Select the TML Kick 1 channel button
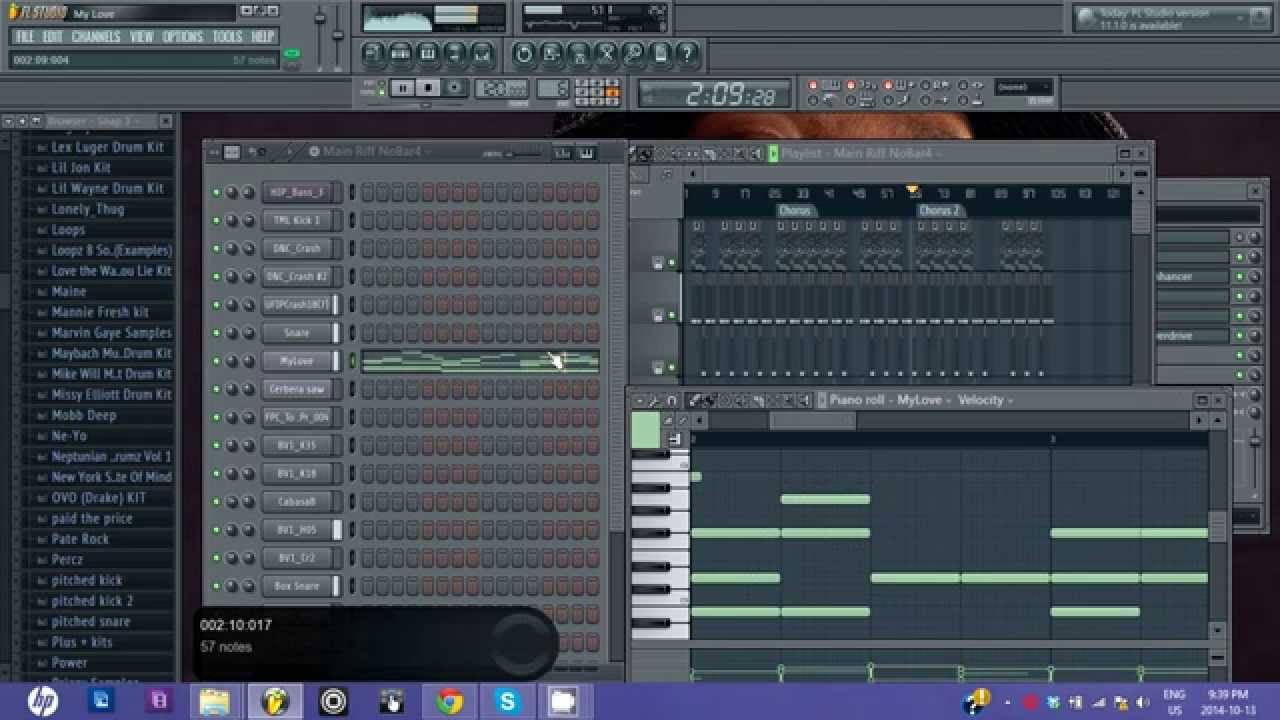The width and height of the screenshot is (1280, 720). pyautogui.click(x=297, y=220)
